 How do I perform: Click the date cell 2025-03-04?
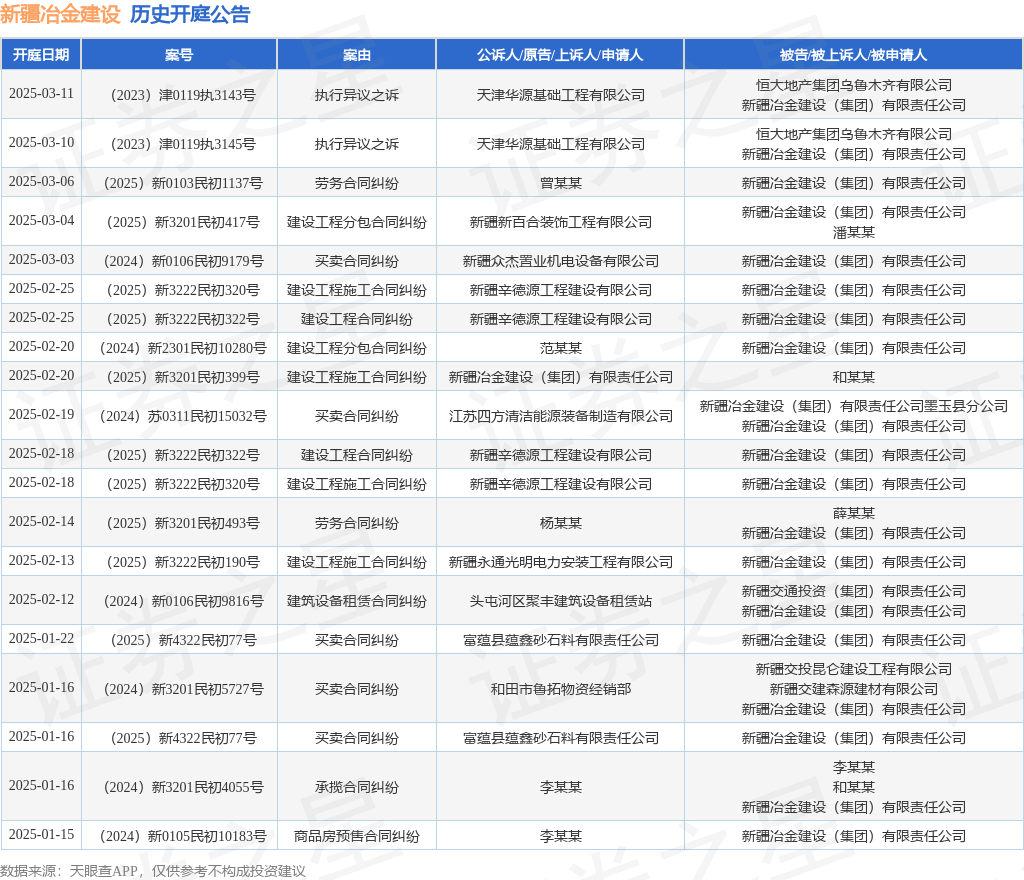[x=41, y=221]
